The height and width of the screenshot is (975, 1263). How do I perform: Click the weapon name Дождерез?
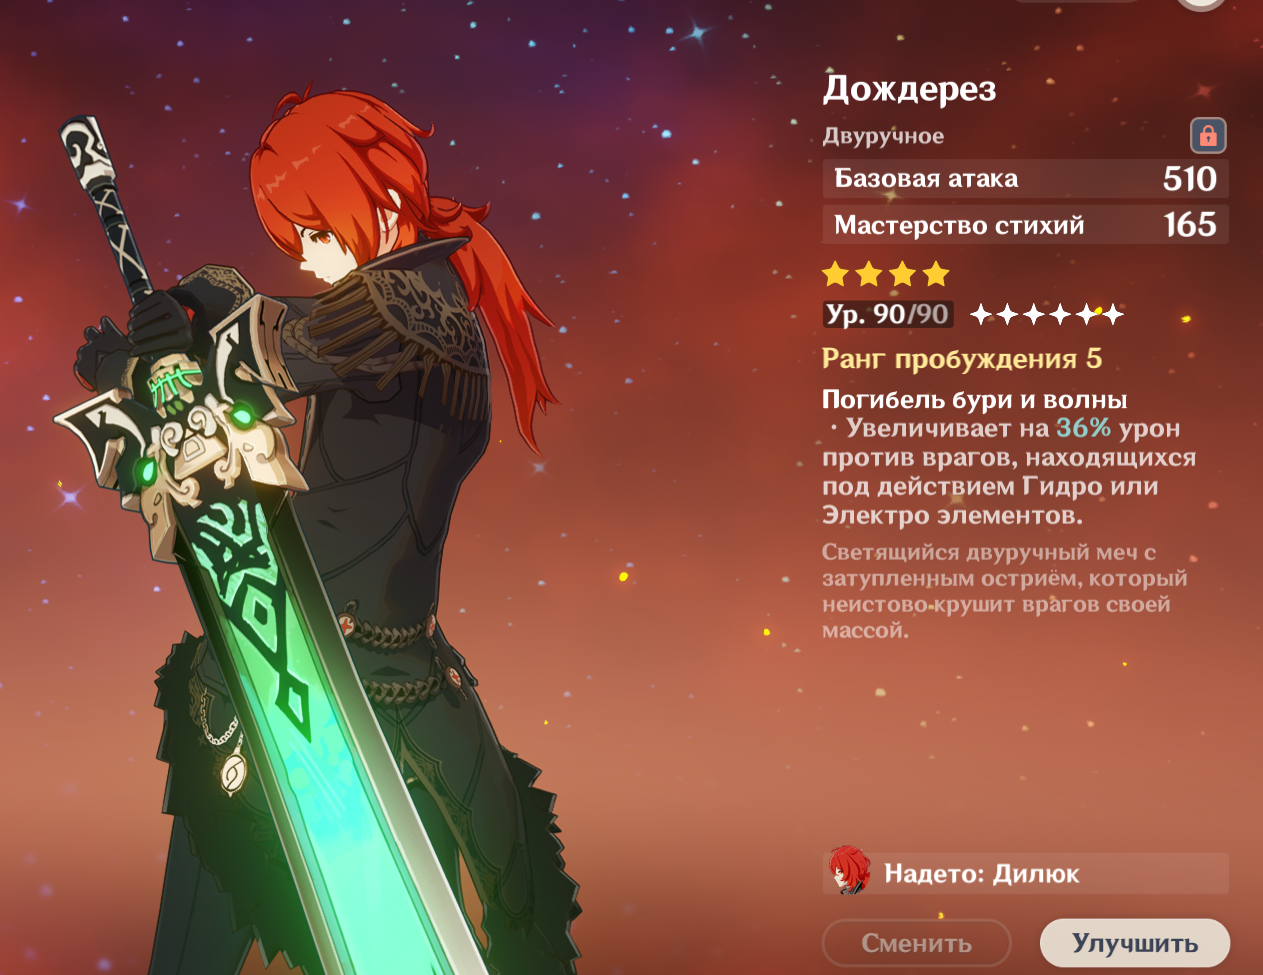point(909,89)
